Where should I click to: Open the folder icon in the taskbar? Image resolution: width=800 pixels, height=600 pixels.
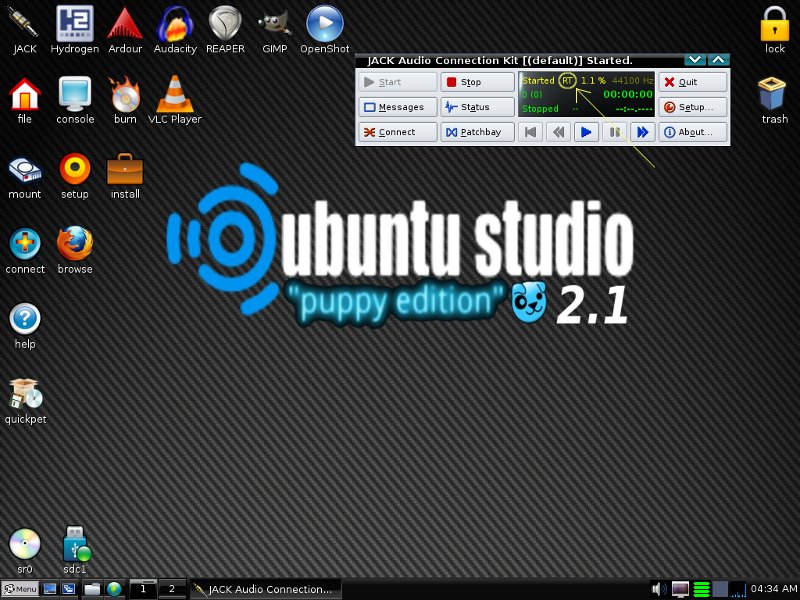click(92, 589)
